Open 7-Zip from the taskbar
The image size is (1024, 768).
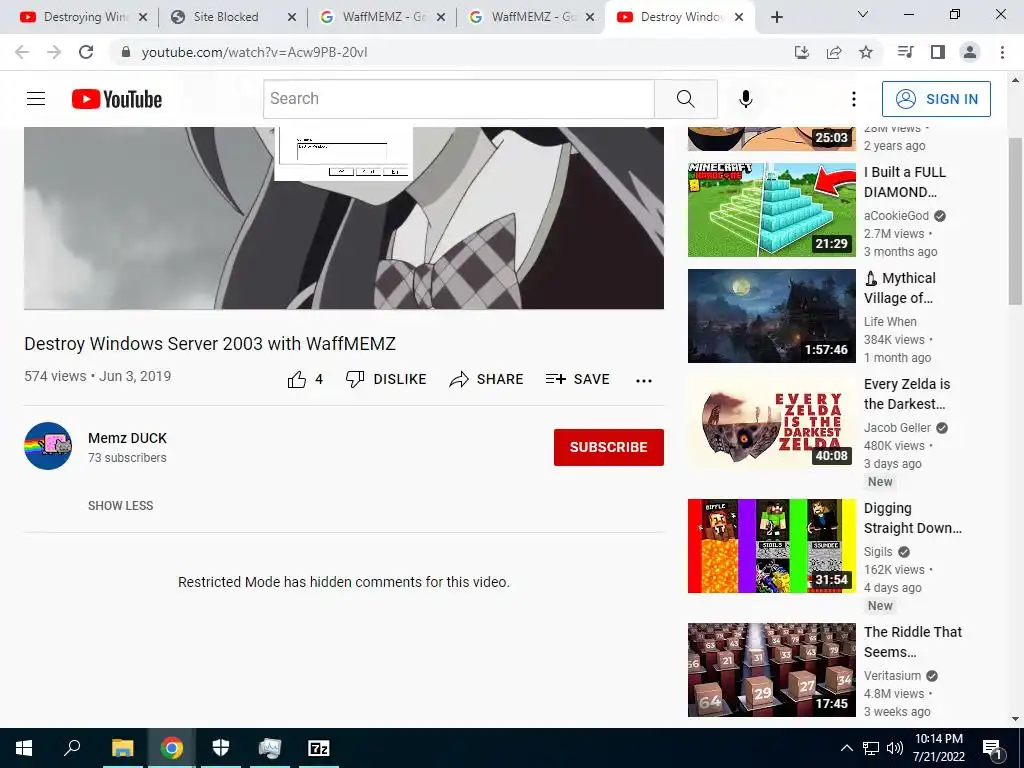pyautogui.click(x=319, y=748)
